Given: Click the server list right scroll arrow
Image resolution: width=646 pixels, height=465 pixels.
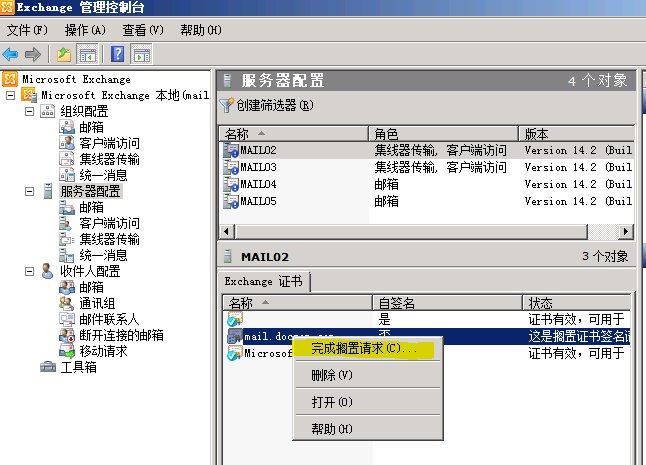Looking at the screenshot, I should (x=626, y=231).
